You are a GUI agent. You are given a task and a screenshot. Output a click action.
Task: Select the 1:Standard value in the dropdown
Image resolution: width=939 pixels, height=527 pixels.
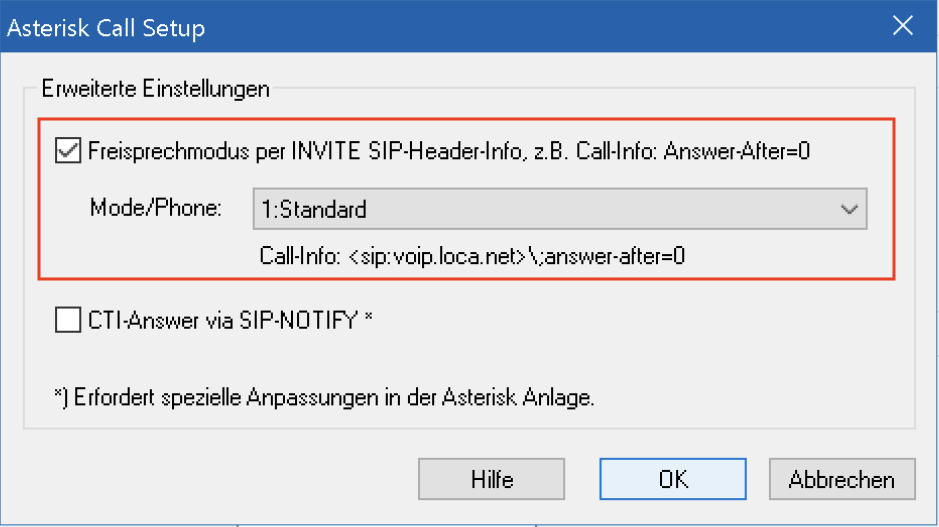click(313, 210)
